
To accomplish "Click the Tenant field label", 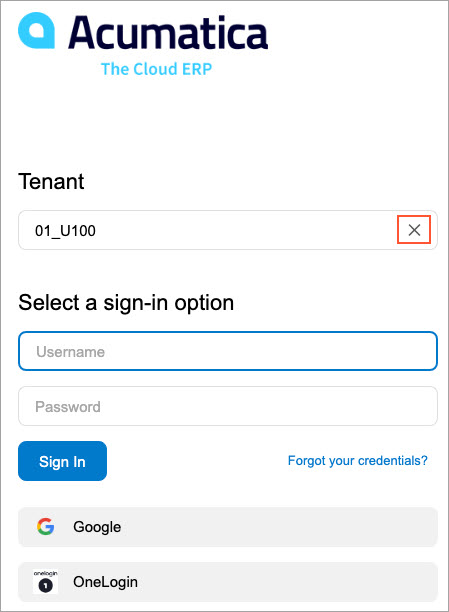I will (51, 181).
